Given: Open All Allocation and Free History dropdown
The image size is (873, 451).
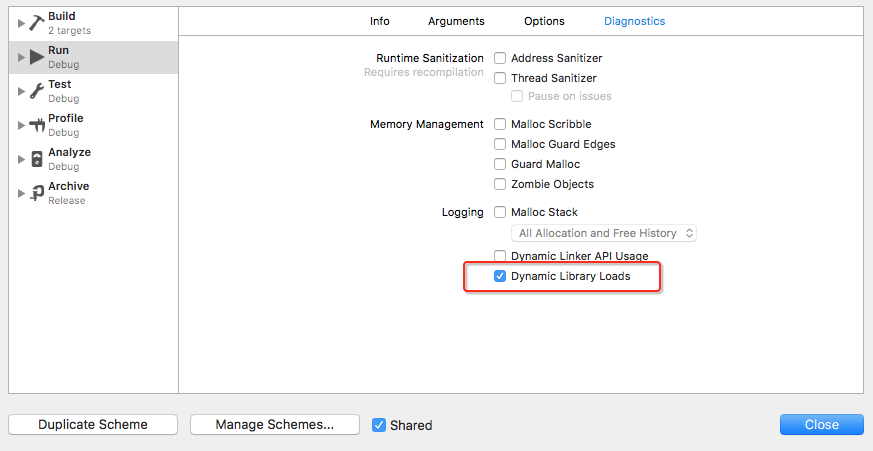Looking at the screenshot, I should [604, 233].
